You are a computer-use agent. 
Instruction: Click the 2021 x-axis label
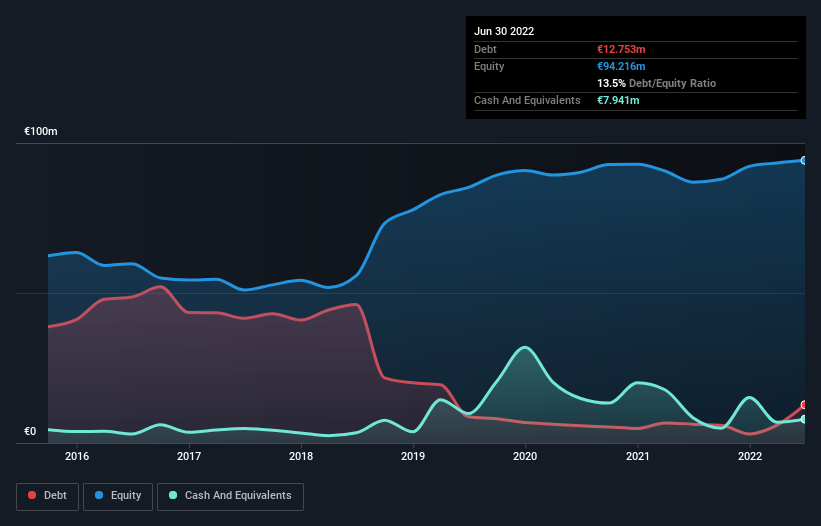[x=638, y=456]
